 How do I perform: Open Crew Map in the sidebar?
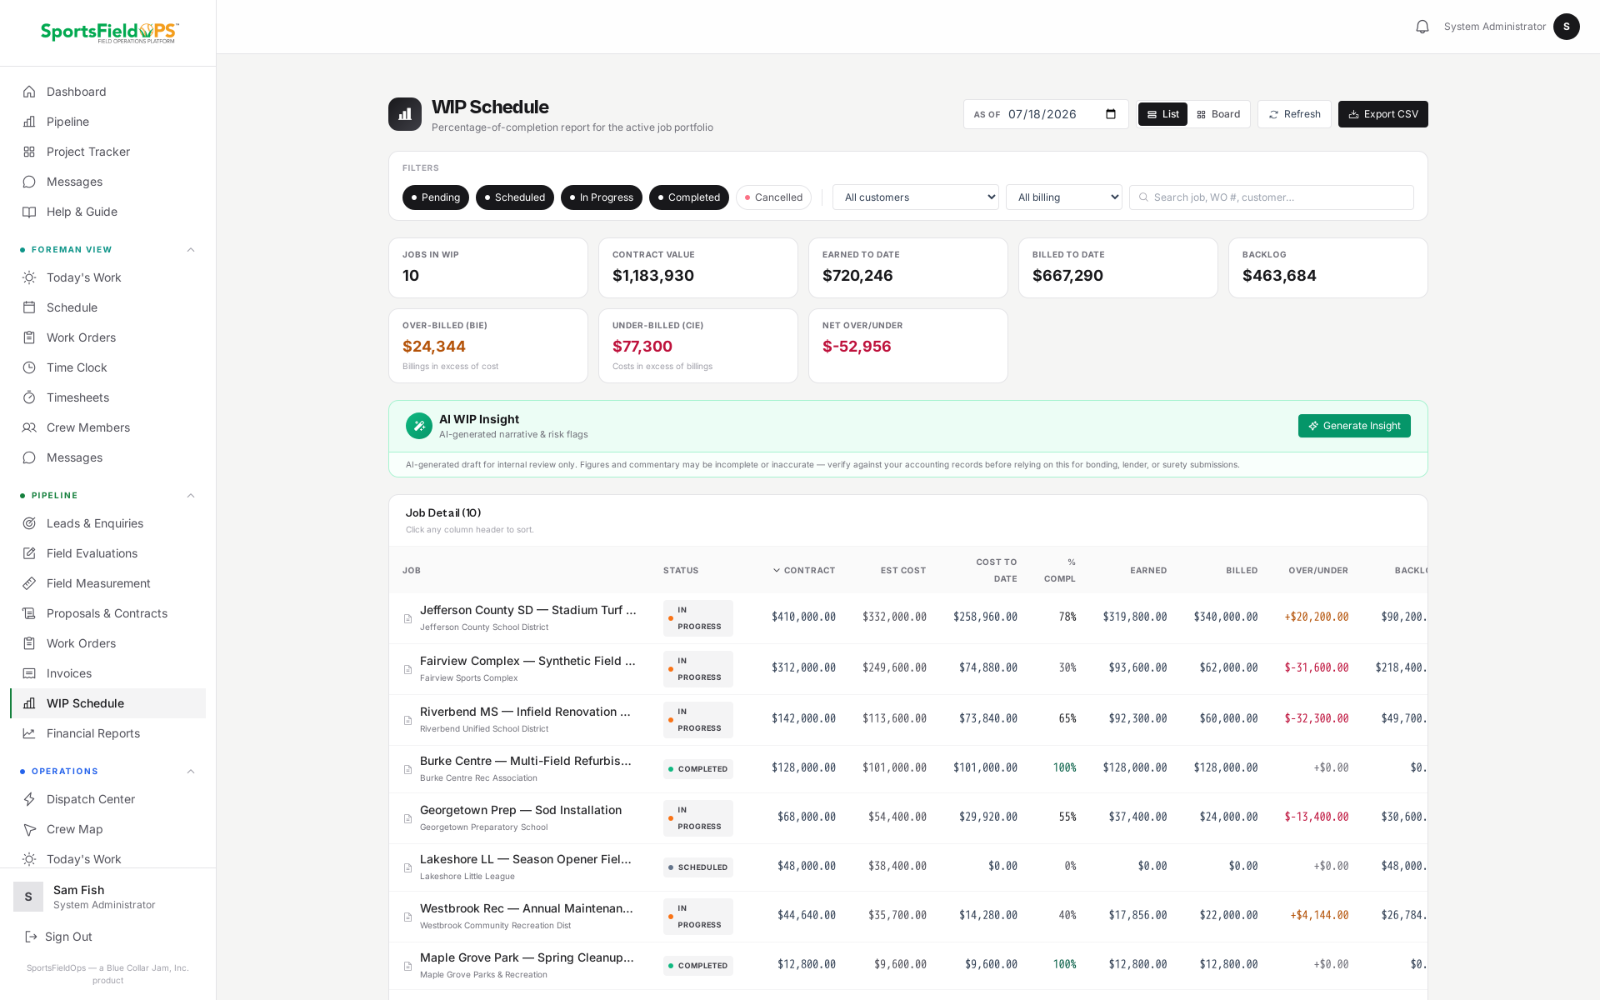[x=108, y=830]
